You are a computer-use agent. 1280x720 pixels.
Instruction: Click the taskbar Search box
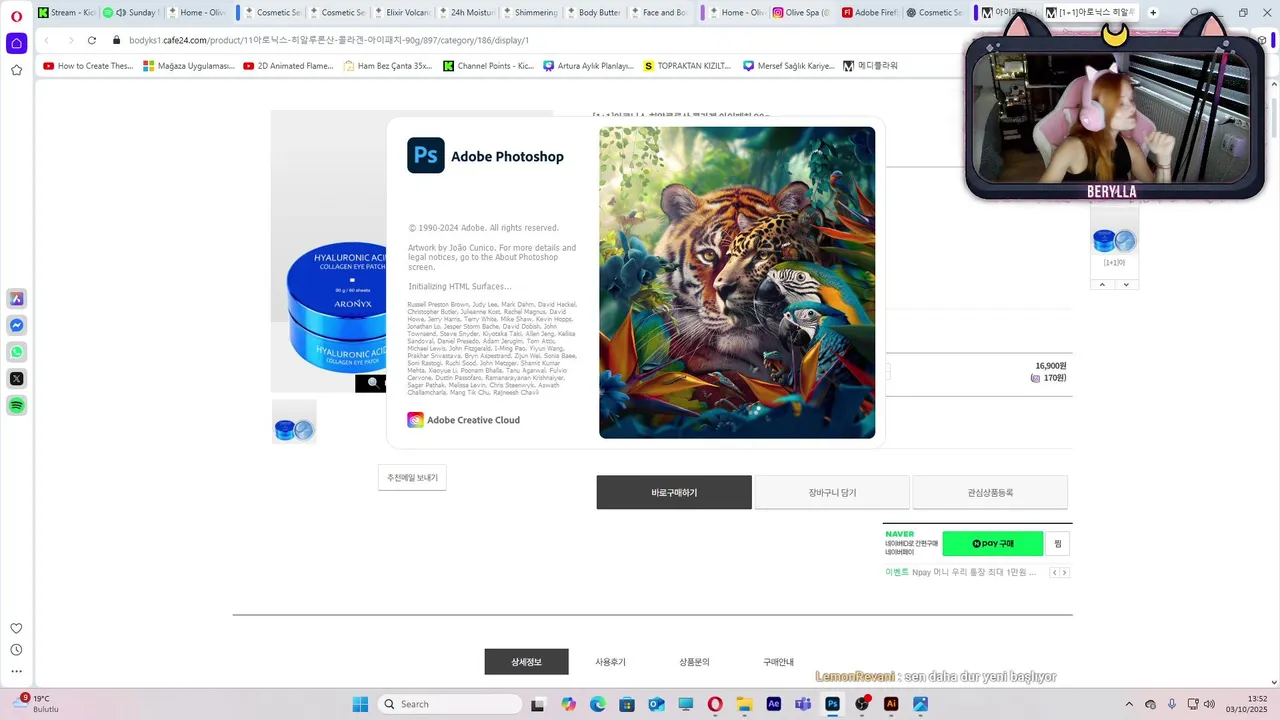(x=450, y=704)
